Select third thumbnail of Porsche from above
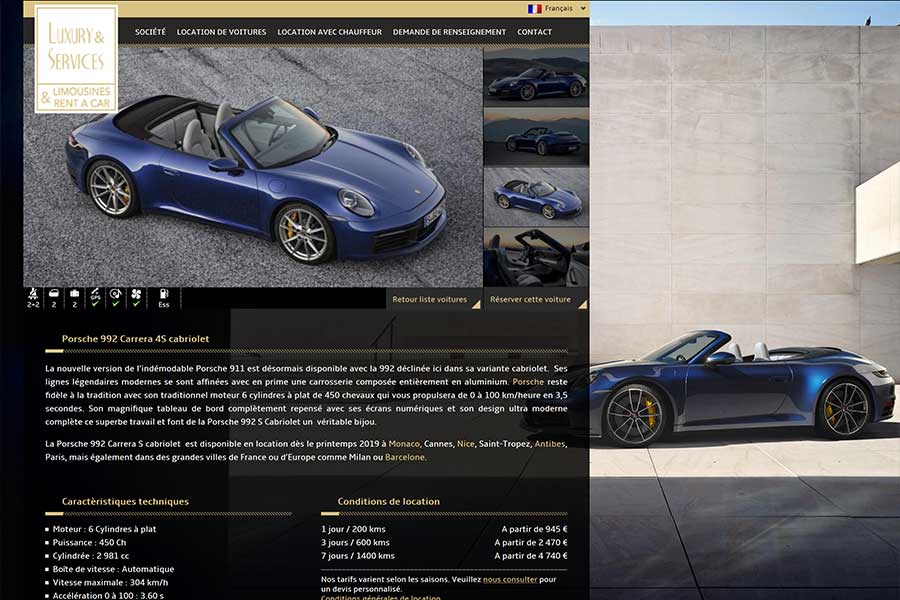The height and width of the screenshot is (600, 900). coord(536,197)
